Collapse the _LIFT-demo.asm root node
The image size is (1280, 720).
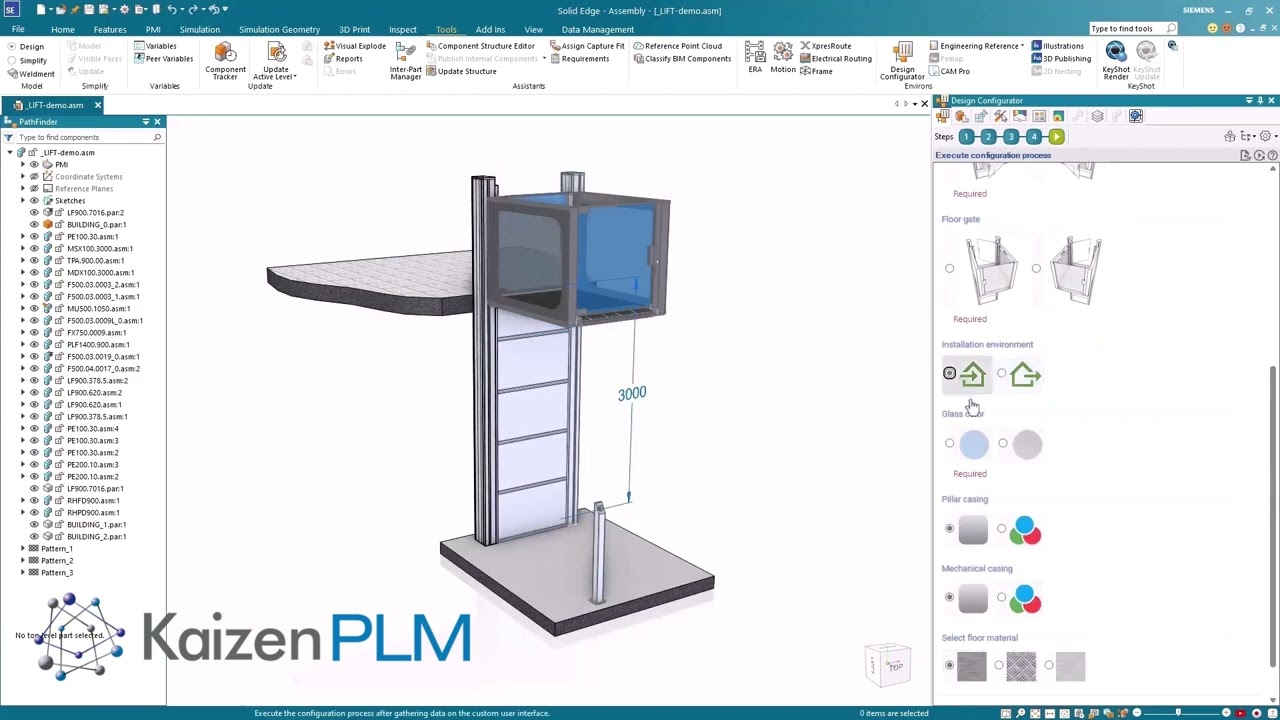tap(10, 153)
